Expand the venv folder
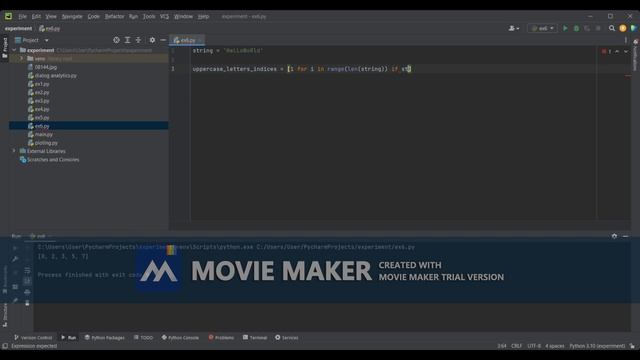Screen dimensions: 640x360 click(22, 58)
